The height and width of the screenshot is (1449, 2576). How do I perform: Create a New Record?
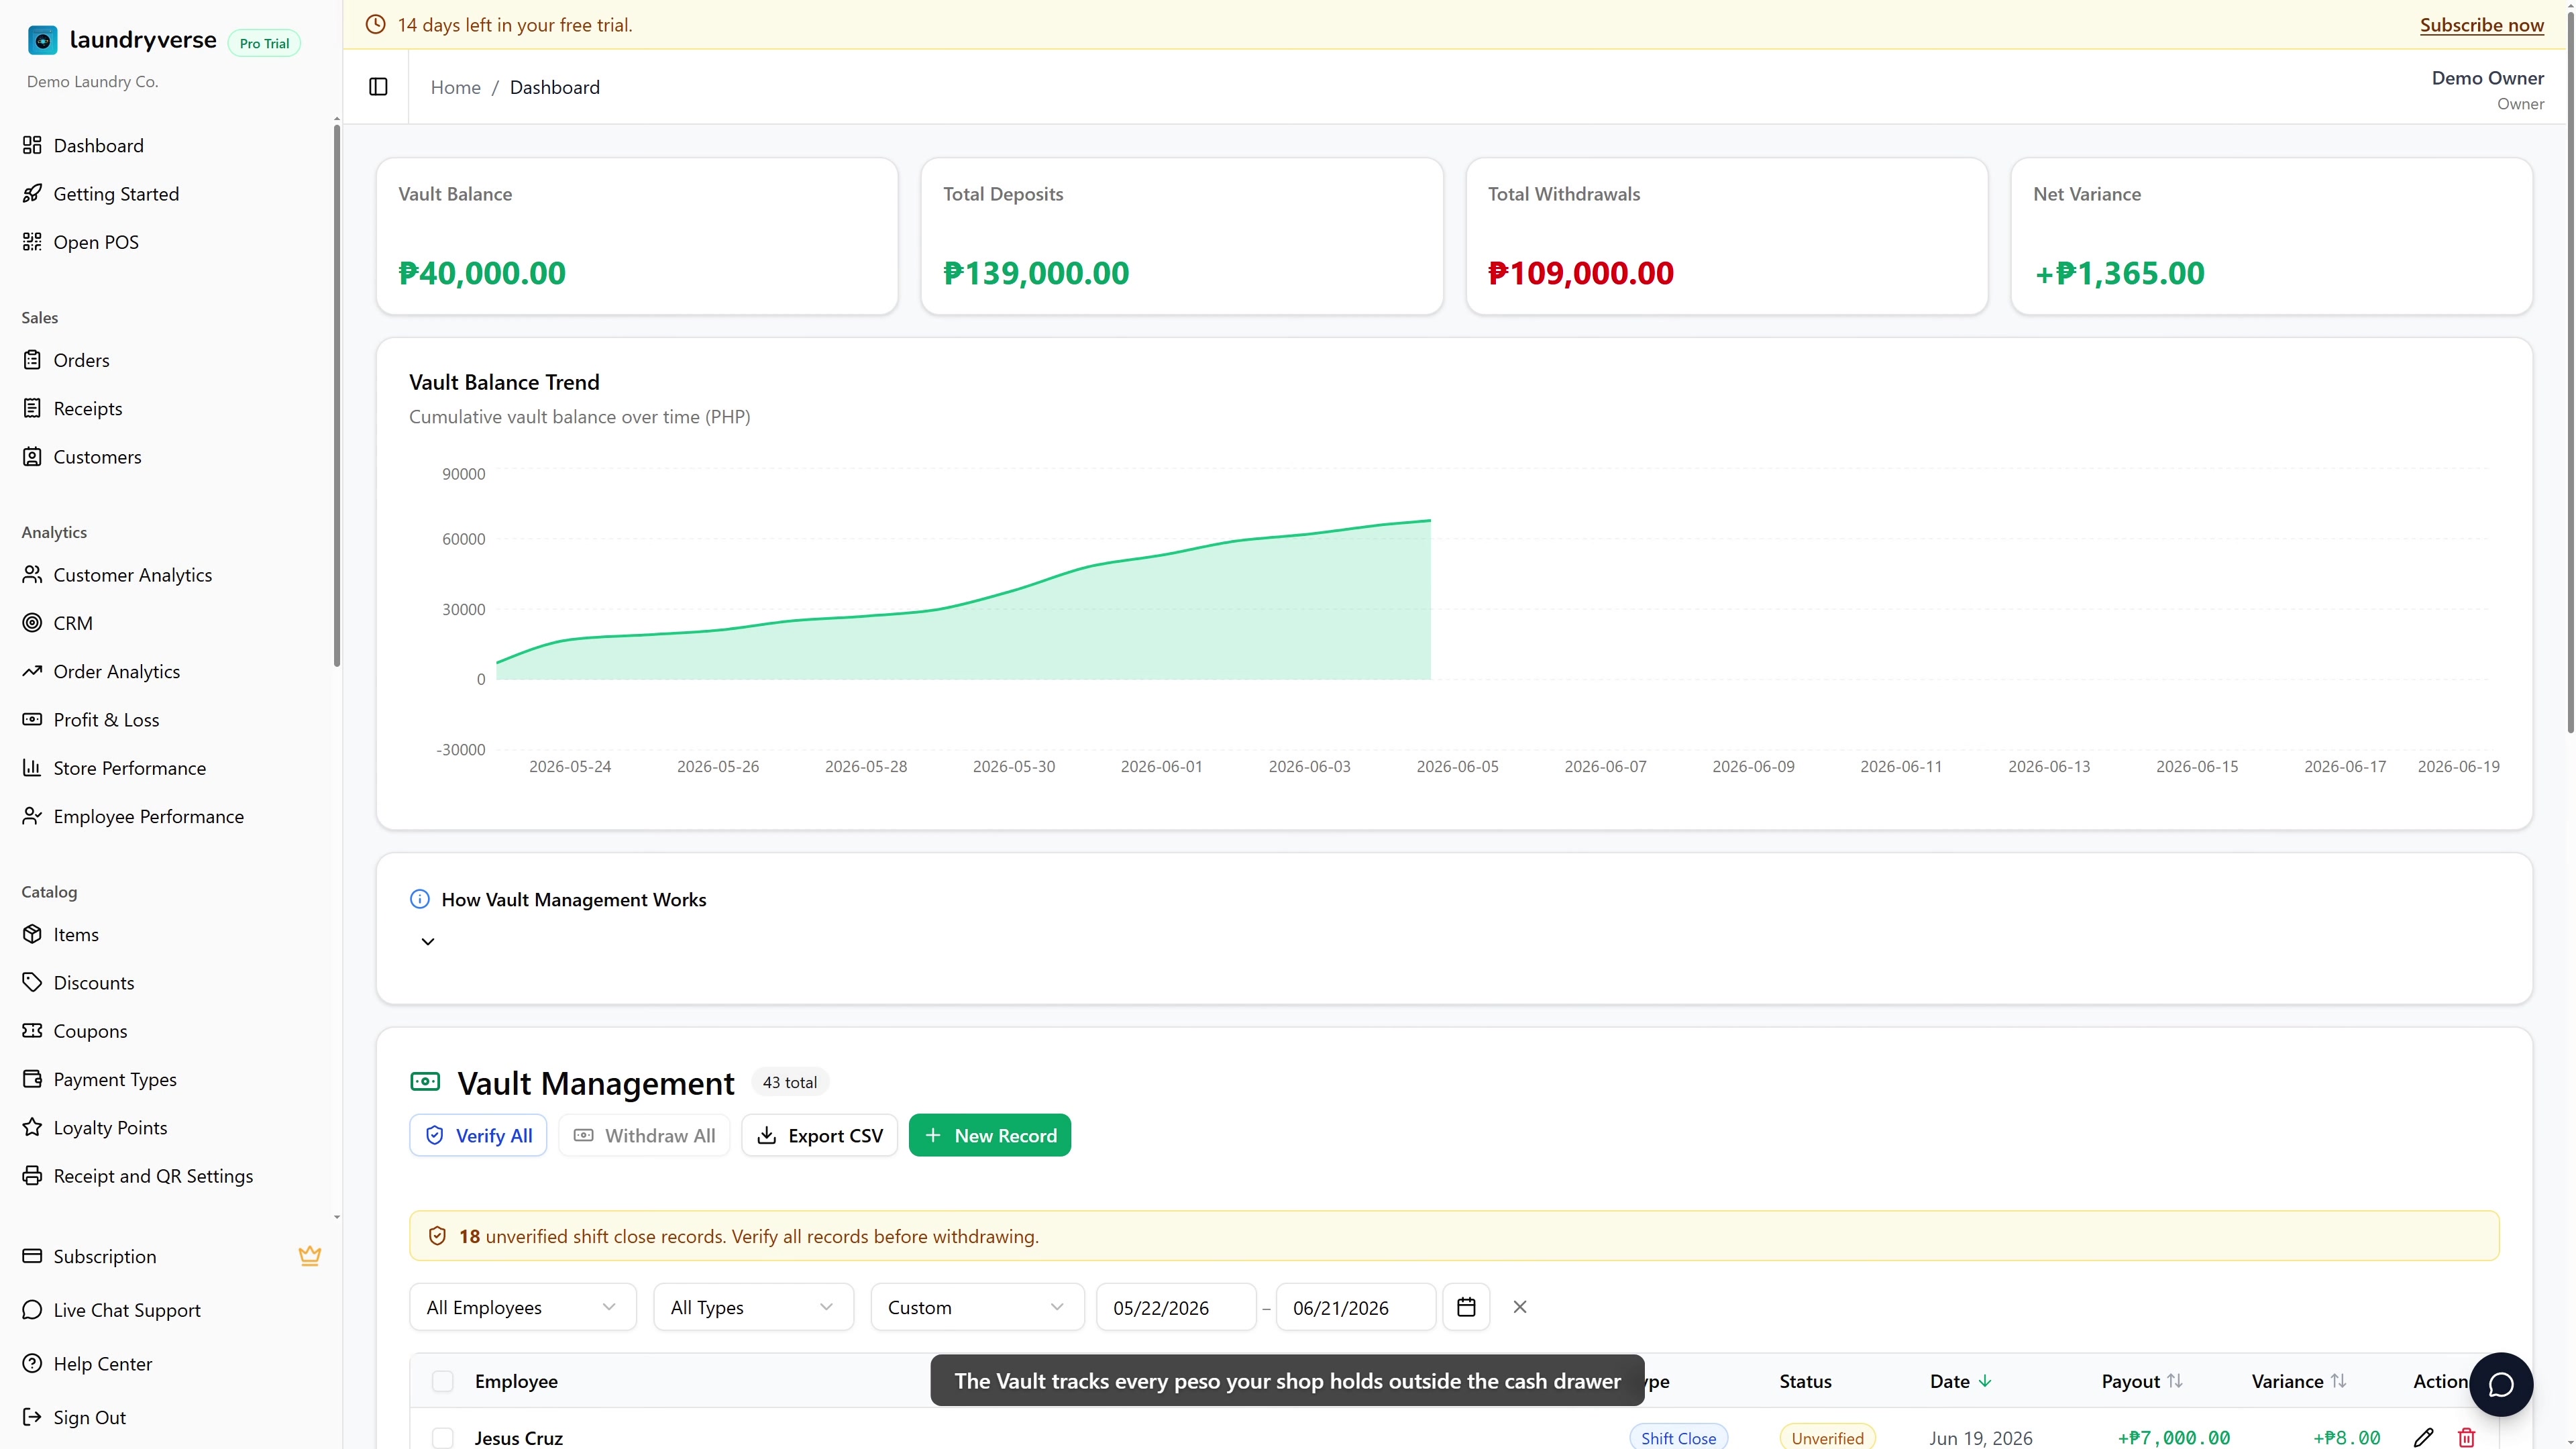coord(990,1135)
